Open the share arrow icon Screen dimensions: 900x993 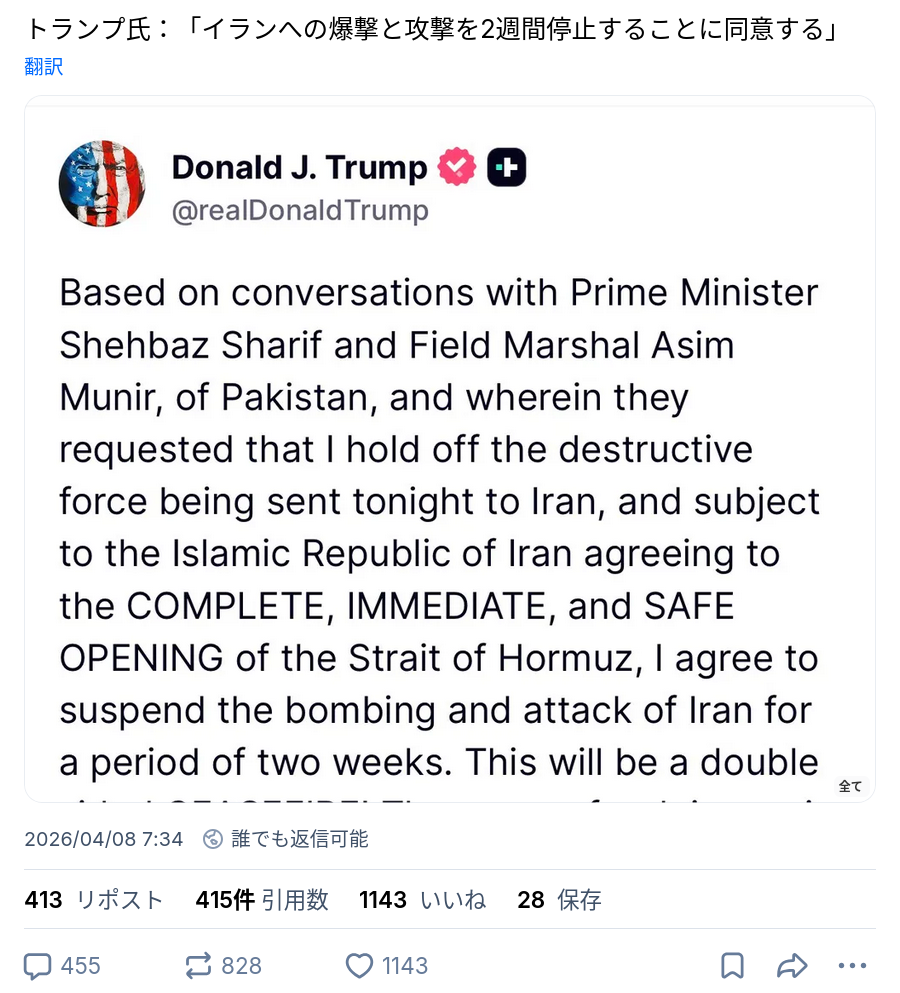(792, 965)
